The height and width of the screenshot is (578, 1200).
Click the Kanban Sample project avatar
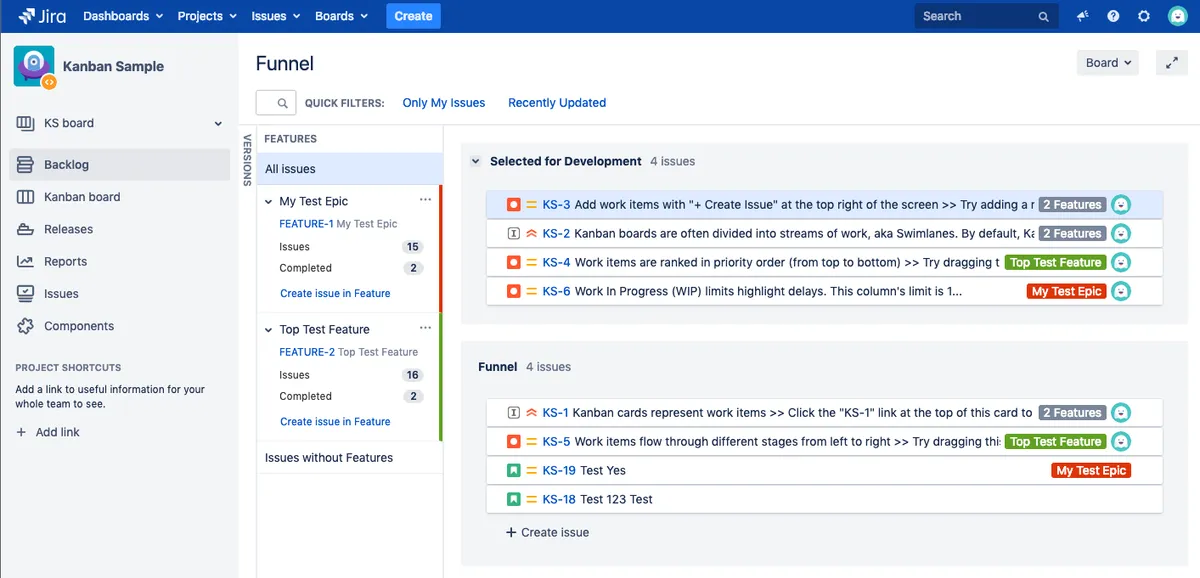click(34, 66)
